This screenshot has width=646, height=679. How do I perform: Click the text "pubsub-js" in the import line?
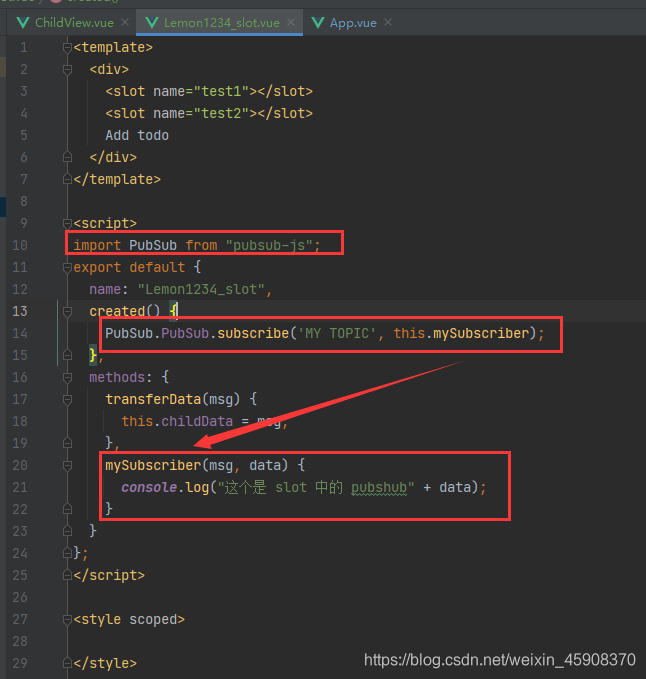269,246
